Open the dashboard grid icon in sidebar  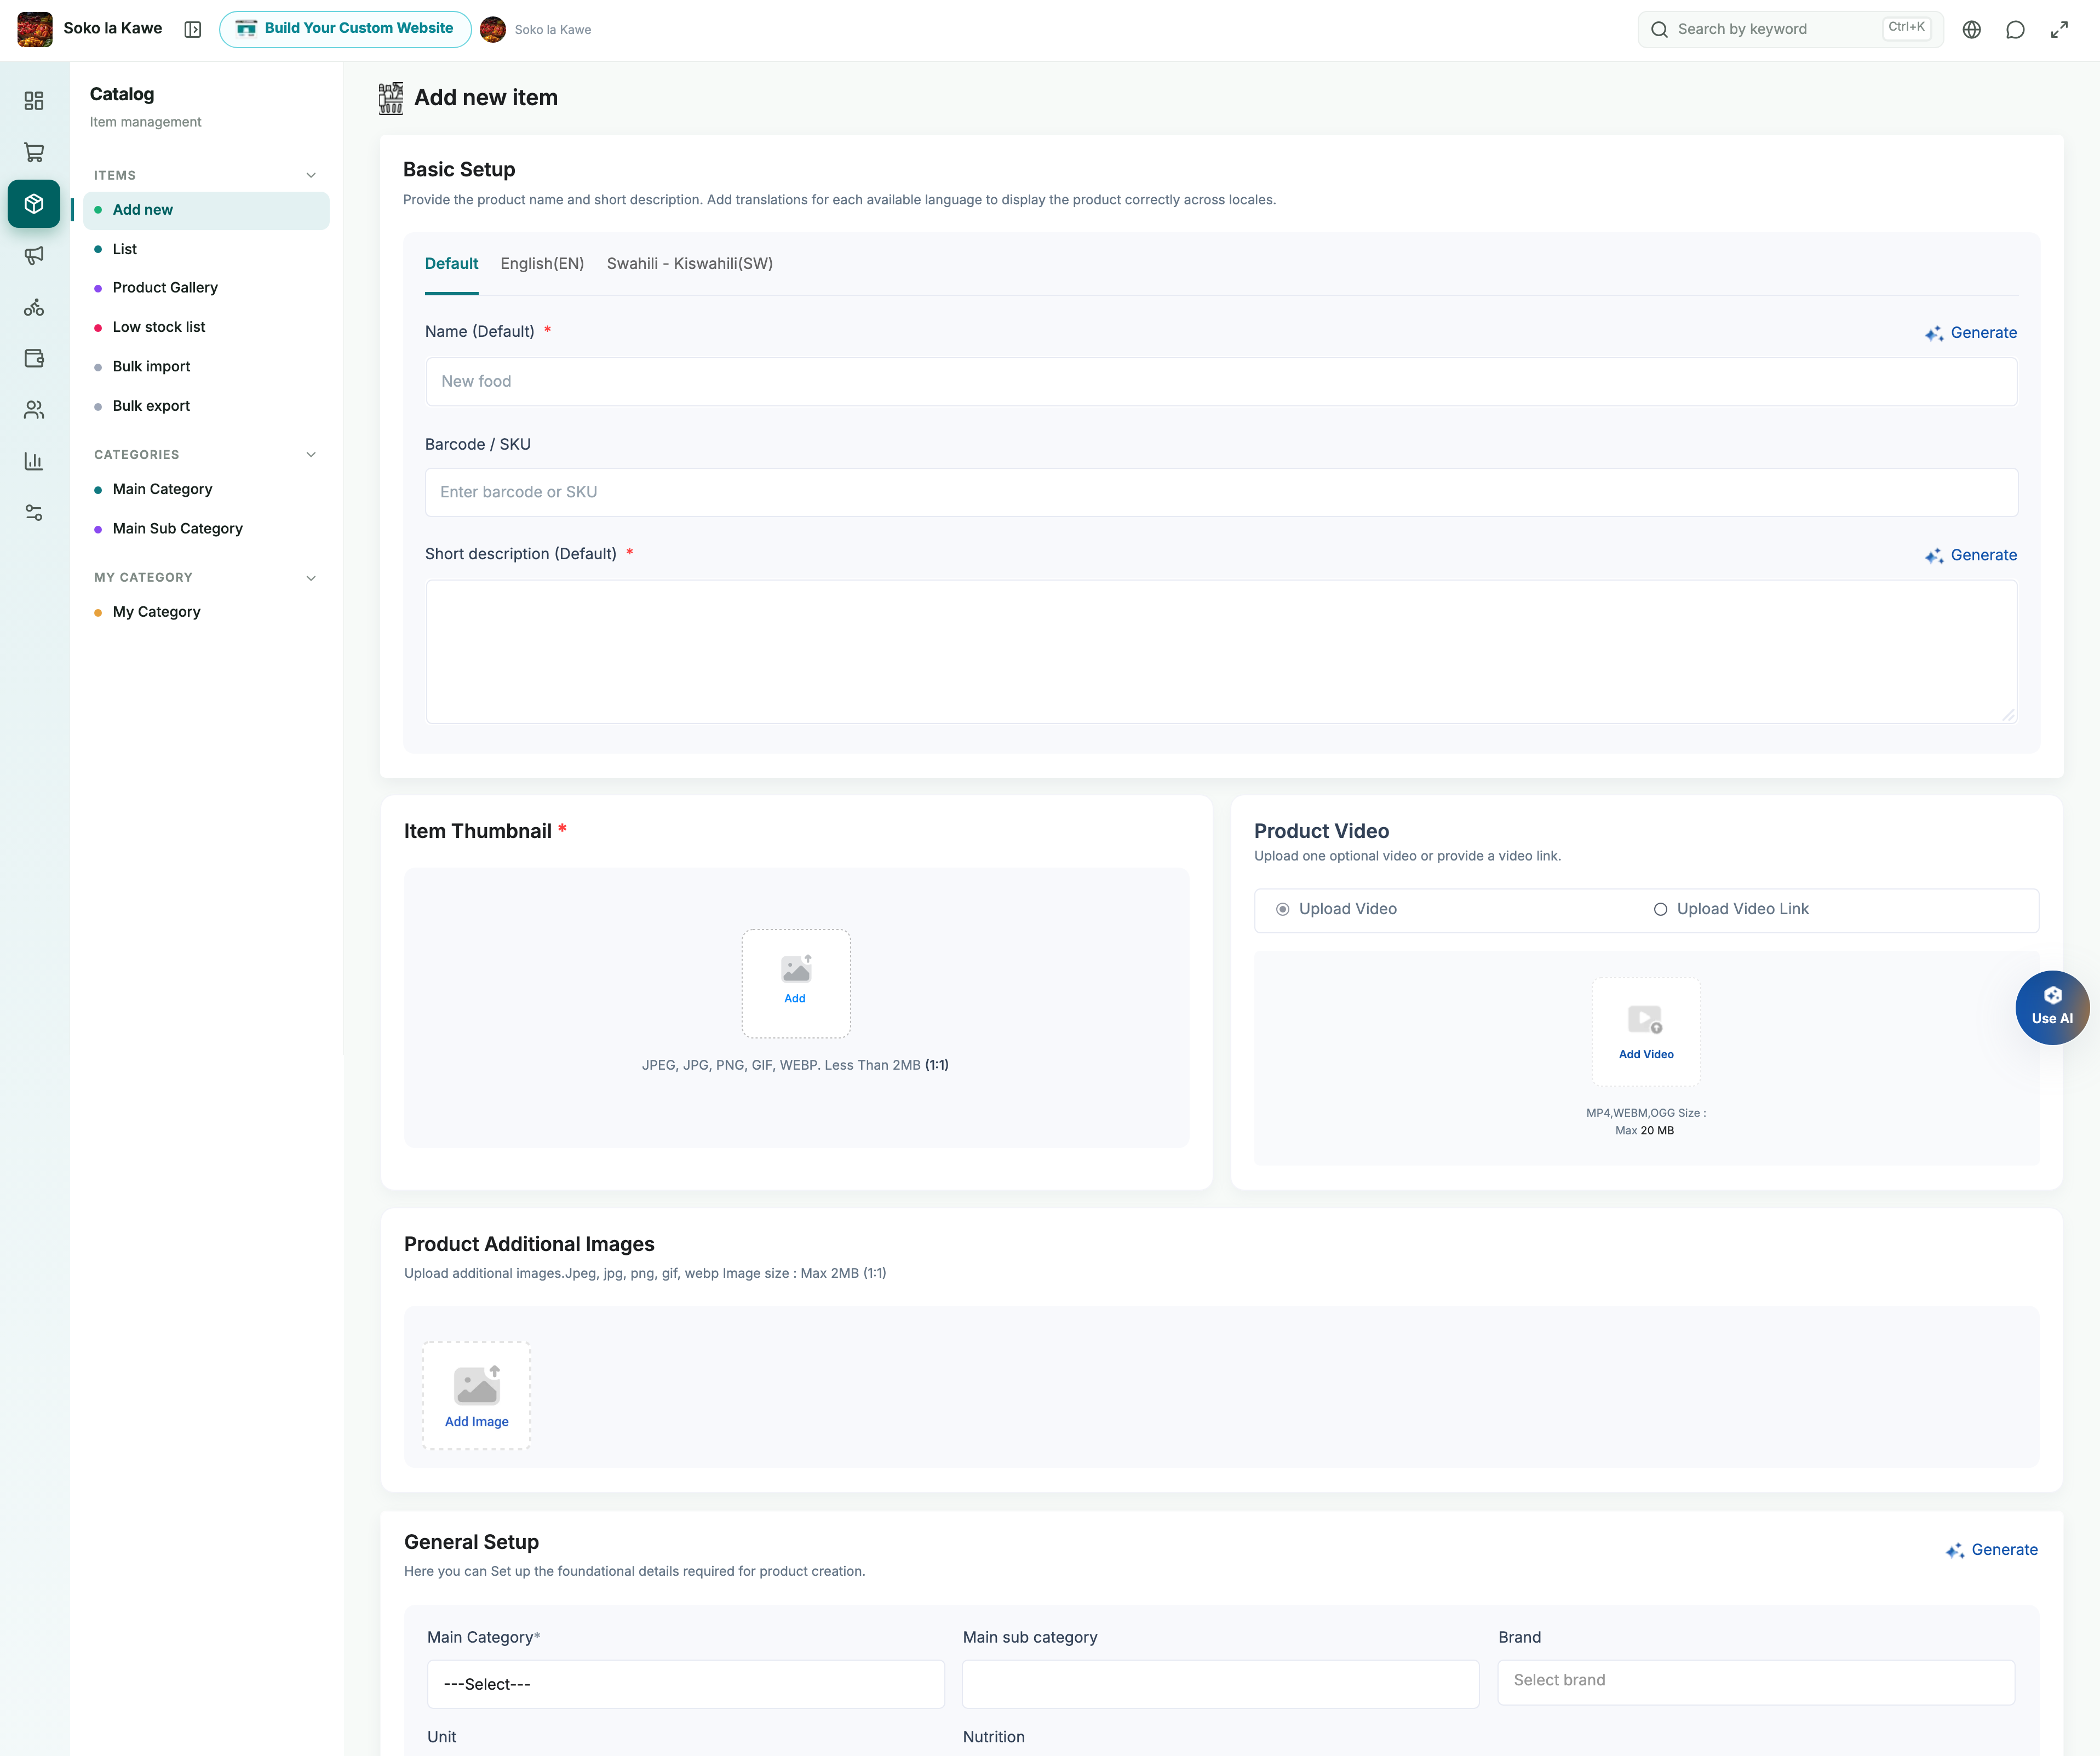coord(34,101)
